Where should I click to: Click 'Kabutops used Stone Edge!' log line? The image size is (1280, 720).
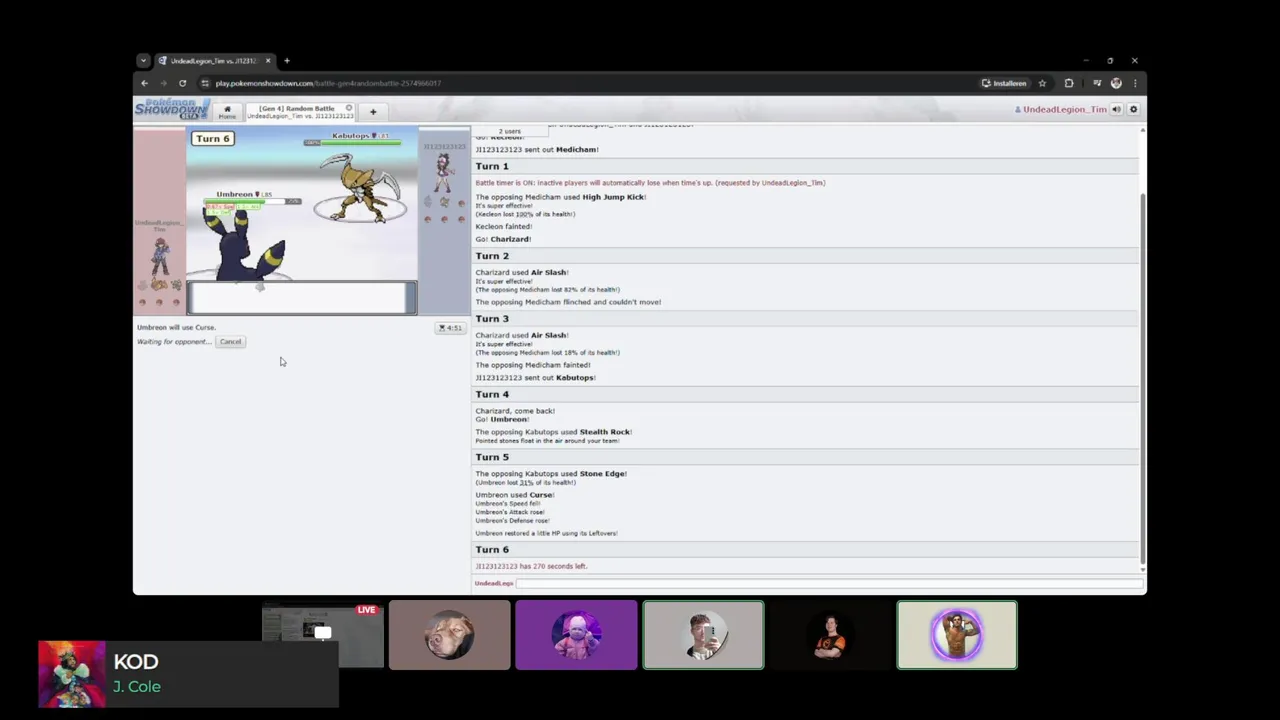point(551,474)
